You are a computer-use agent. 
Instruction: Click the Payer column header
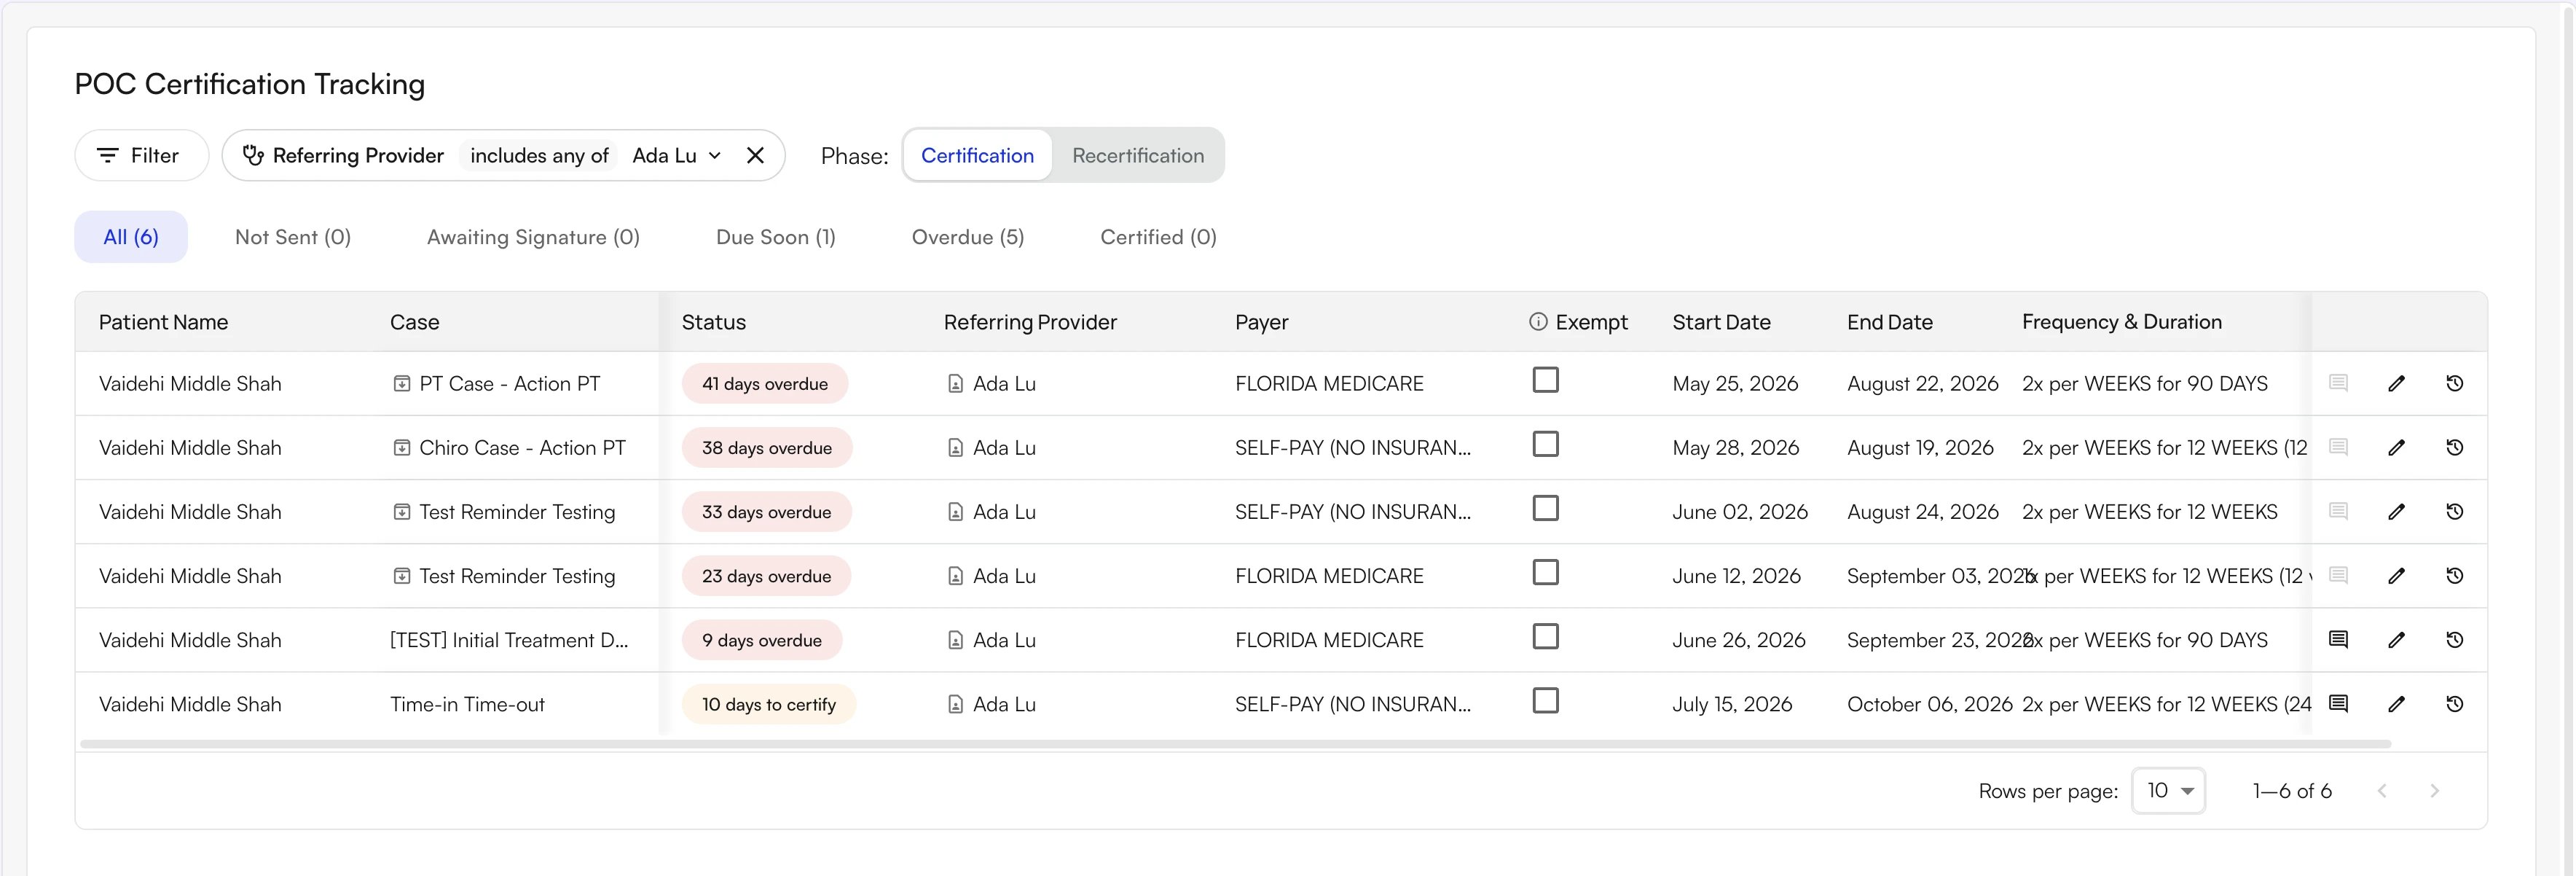pos(1261,322)
